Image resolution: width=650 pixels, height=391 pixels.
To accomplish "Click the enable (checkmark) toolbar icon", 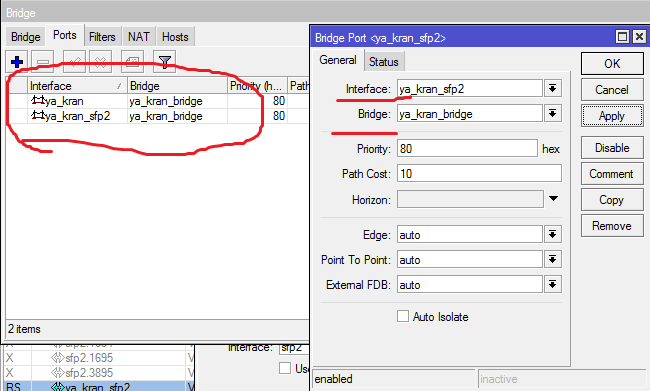I will (75, 62).
